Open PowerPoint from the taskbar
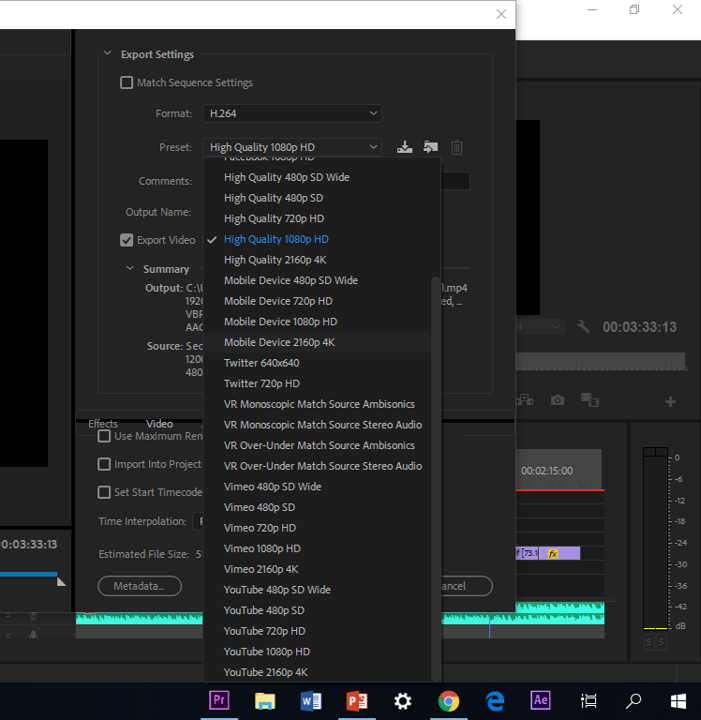 [x=357, y=701]
